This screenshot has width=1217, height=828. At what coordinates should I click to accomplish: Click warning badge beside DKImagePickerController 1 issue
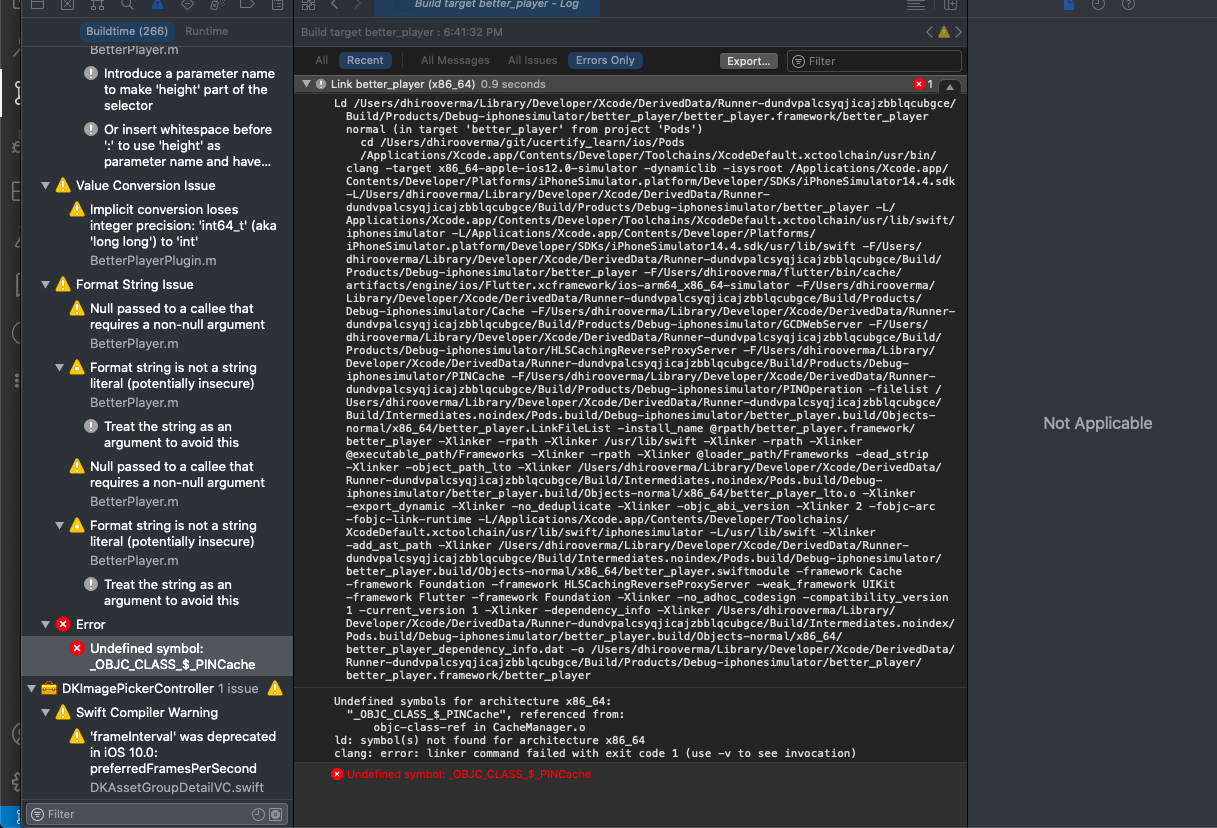(x=275, y=688)
